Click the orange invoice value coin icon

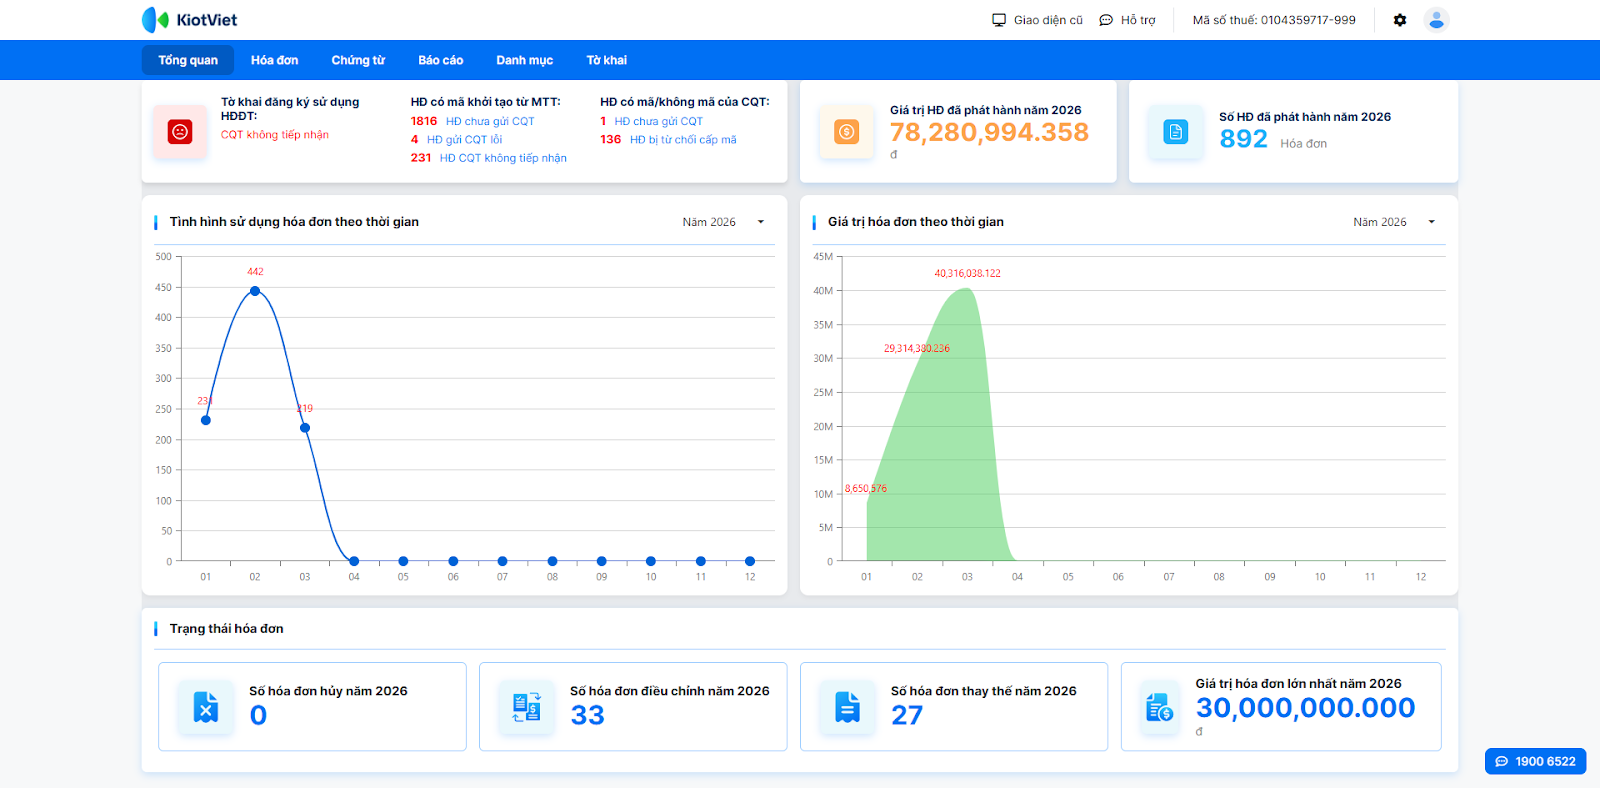[x=846, y=131]
